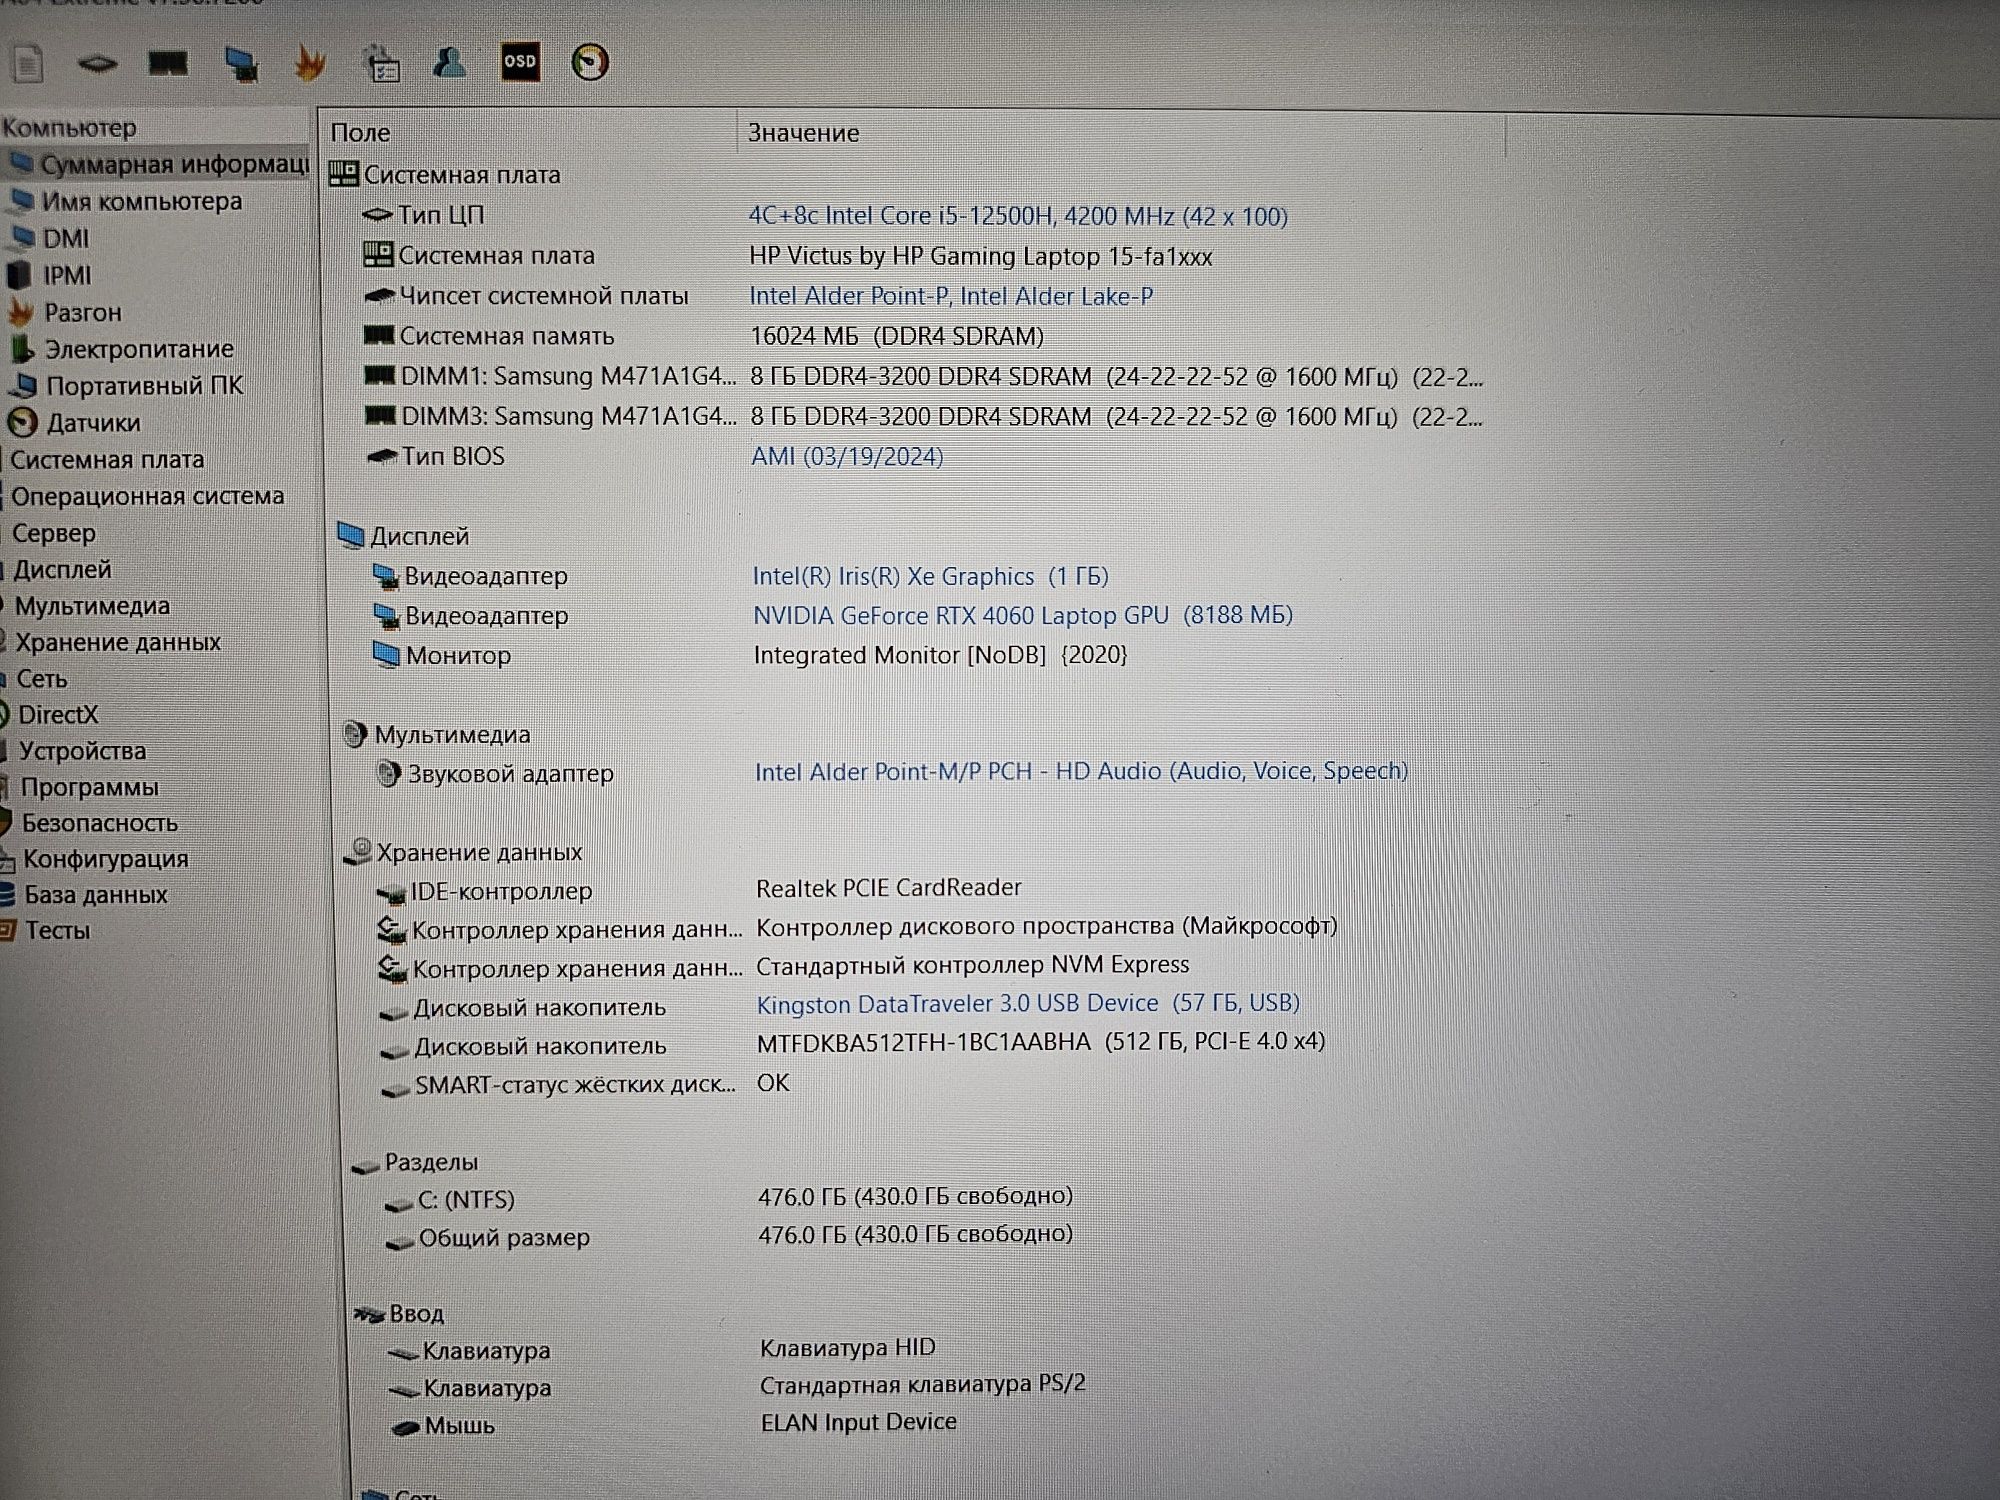This screenshot has height=1500, width=2000.
Task: Expand Системная плата category in sidebar
Action: click(x=106, y=460)
